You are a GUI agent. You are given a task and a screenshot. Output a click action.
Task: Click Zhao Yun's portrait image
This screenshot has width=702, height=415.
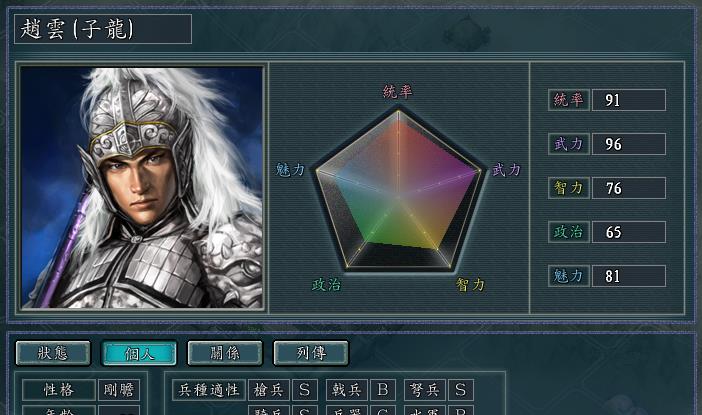(141, 187)
